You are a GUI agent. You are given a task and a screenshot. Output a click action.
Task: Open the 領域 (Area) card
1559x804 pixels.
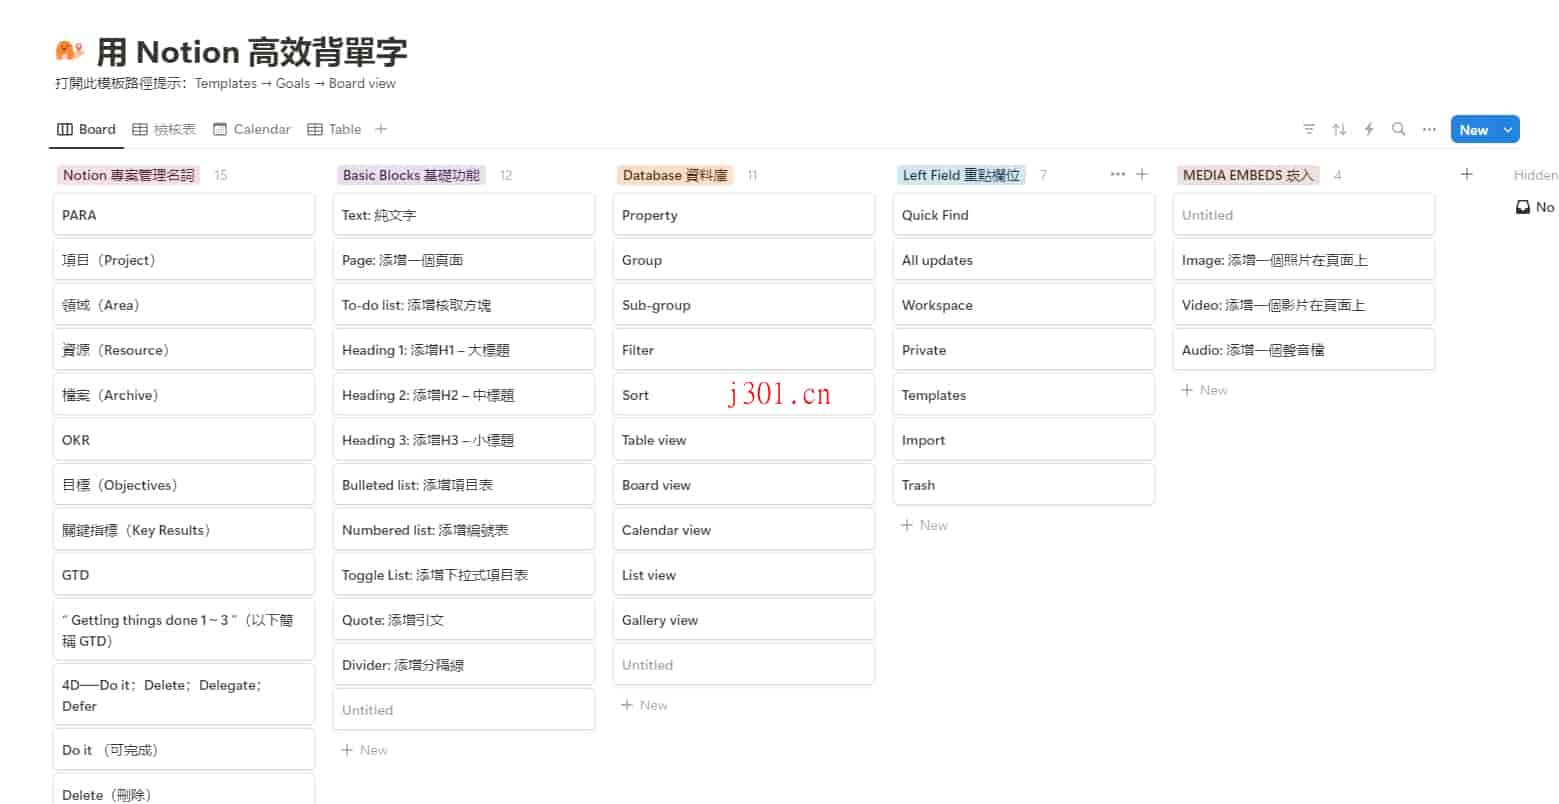[x=184, y=305]
